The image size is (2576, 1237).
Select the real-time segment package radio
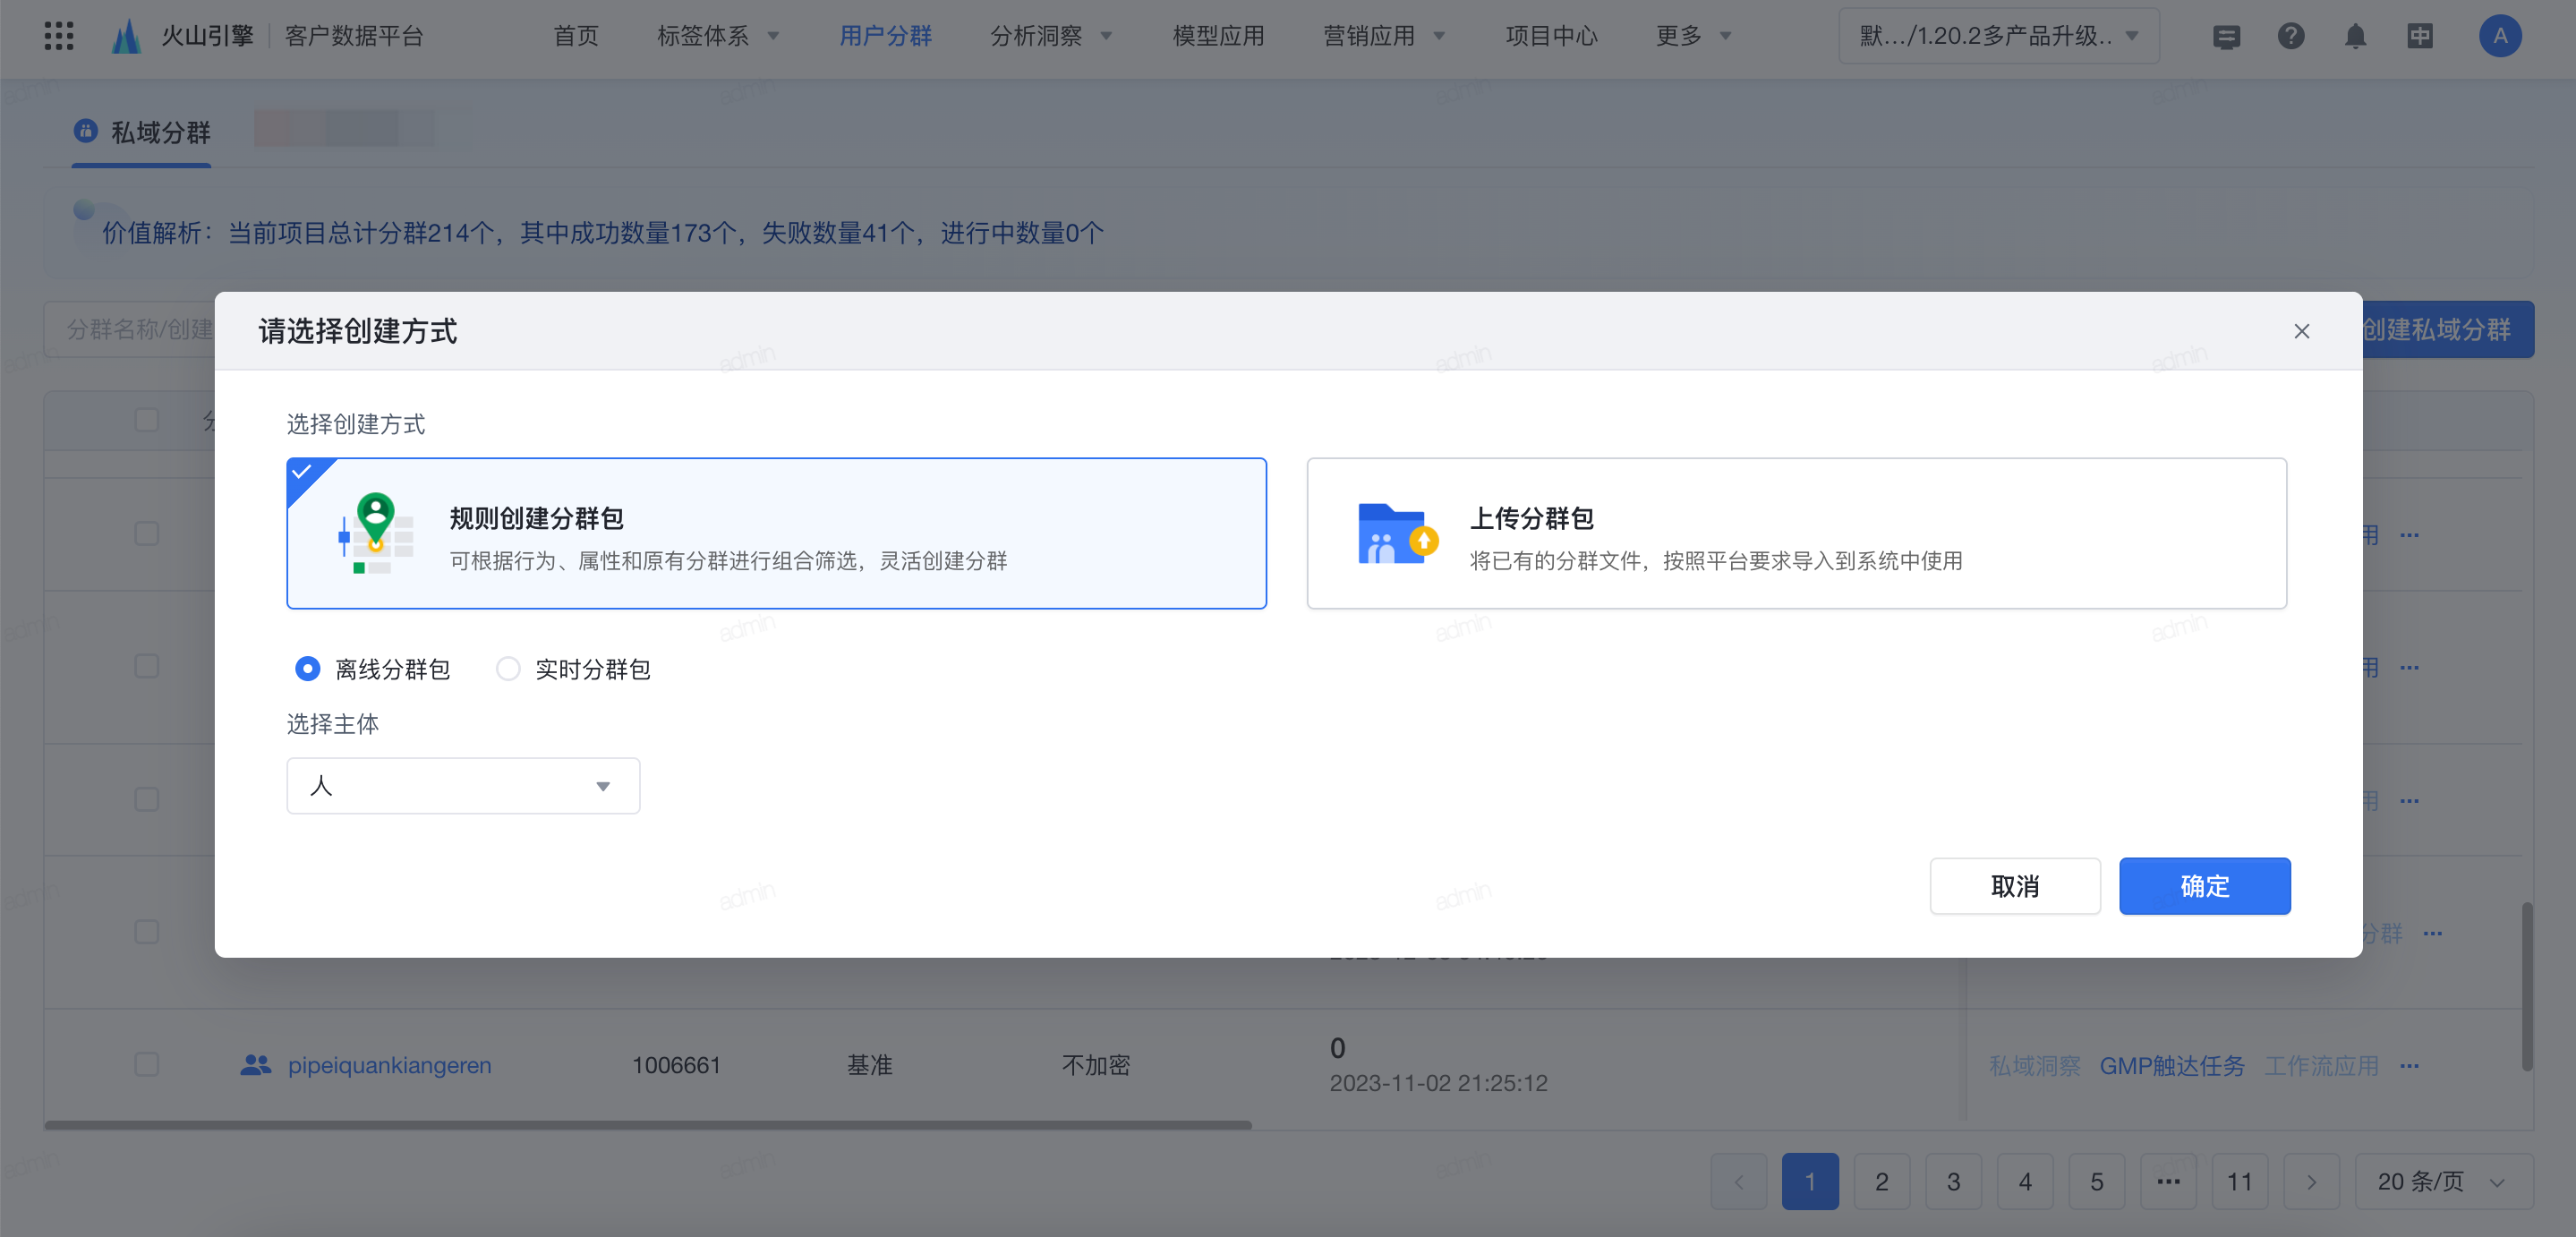[508, 668]
